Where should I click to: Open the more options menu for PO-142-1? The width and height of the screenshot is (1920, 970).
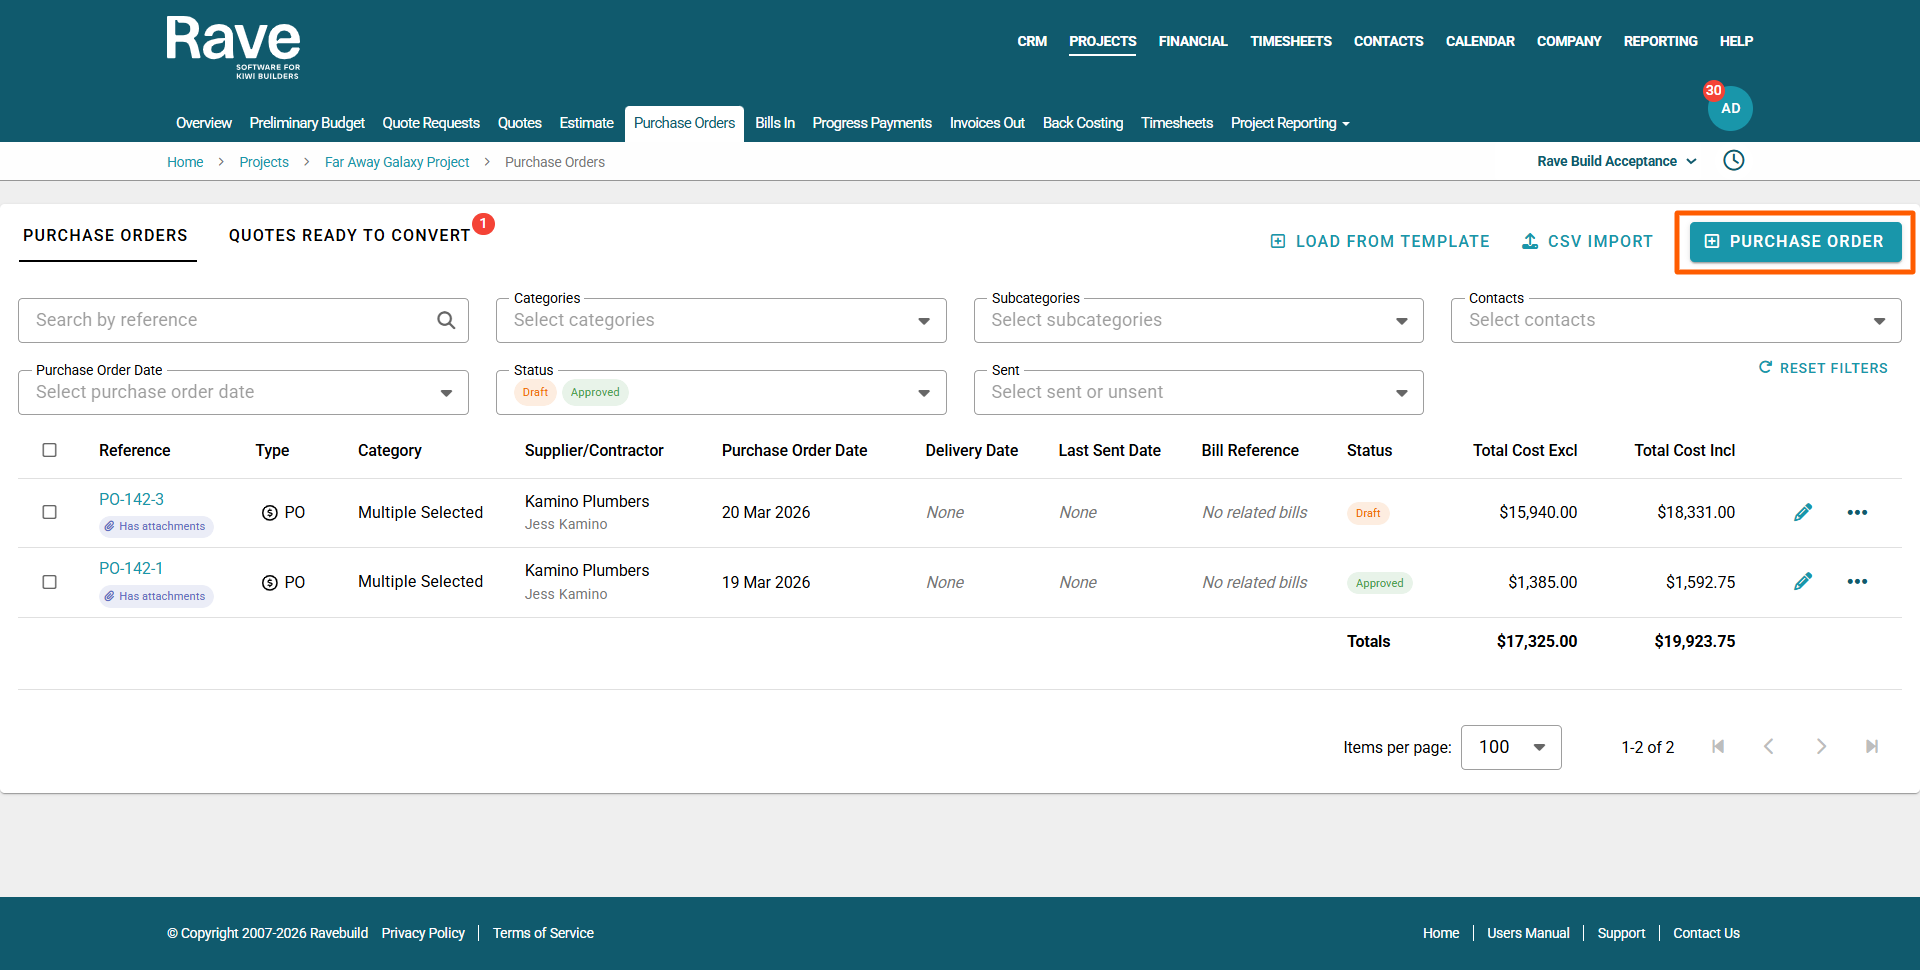[1857, 582]
